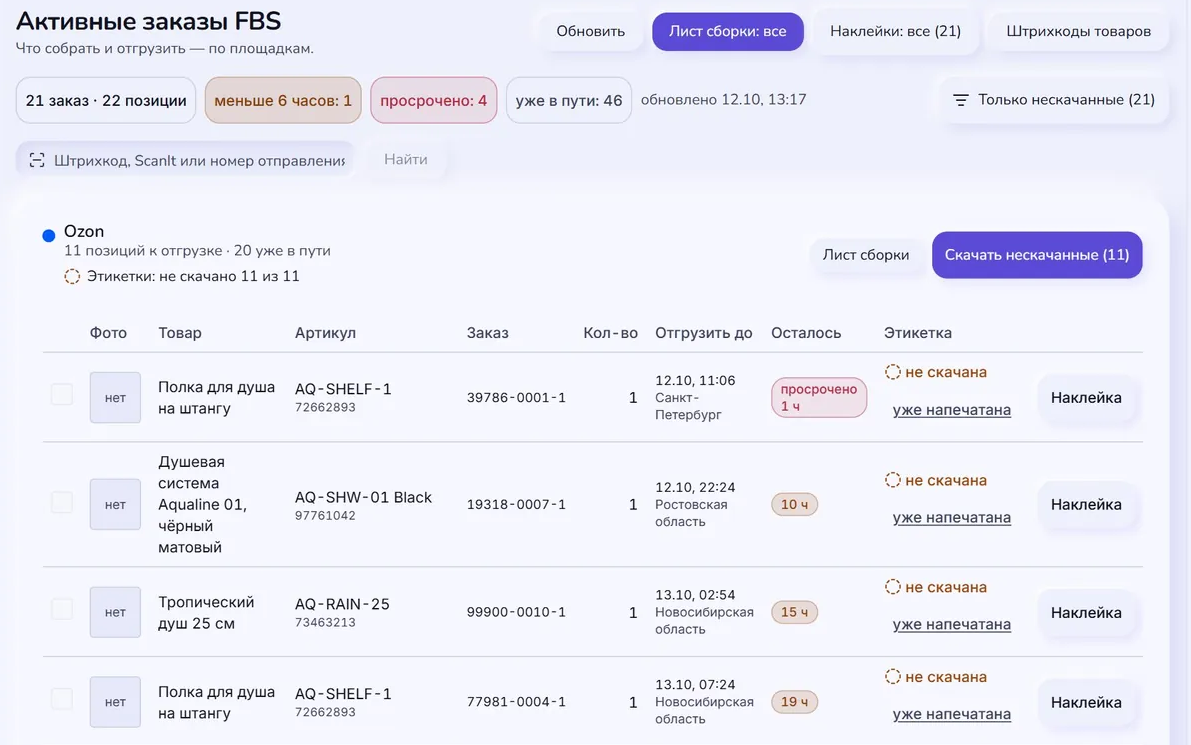This screenshot has height=745, width=1191.
Task: Select the 21 заказ · 22 позиции chip
Action: (x=106, y=100)
